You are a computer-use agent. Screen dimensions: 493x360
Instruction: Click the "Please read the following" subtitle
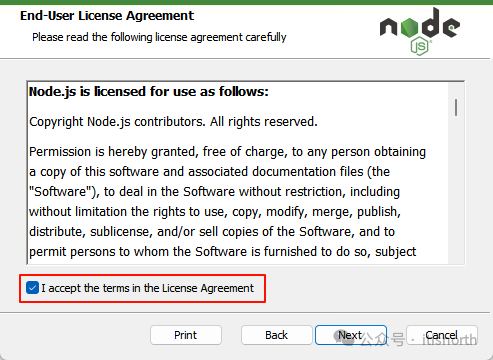click(159, 37)
